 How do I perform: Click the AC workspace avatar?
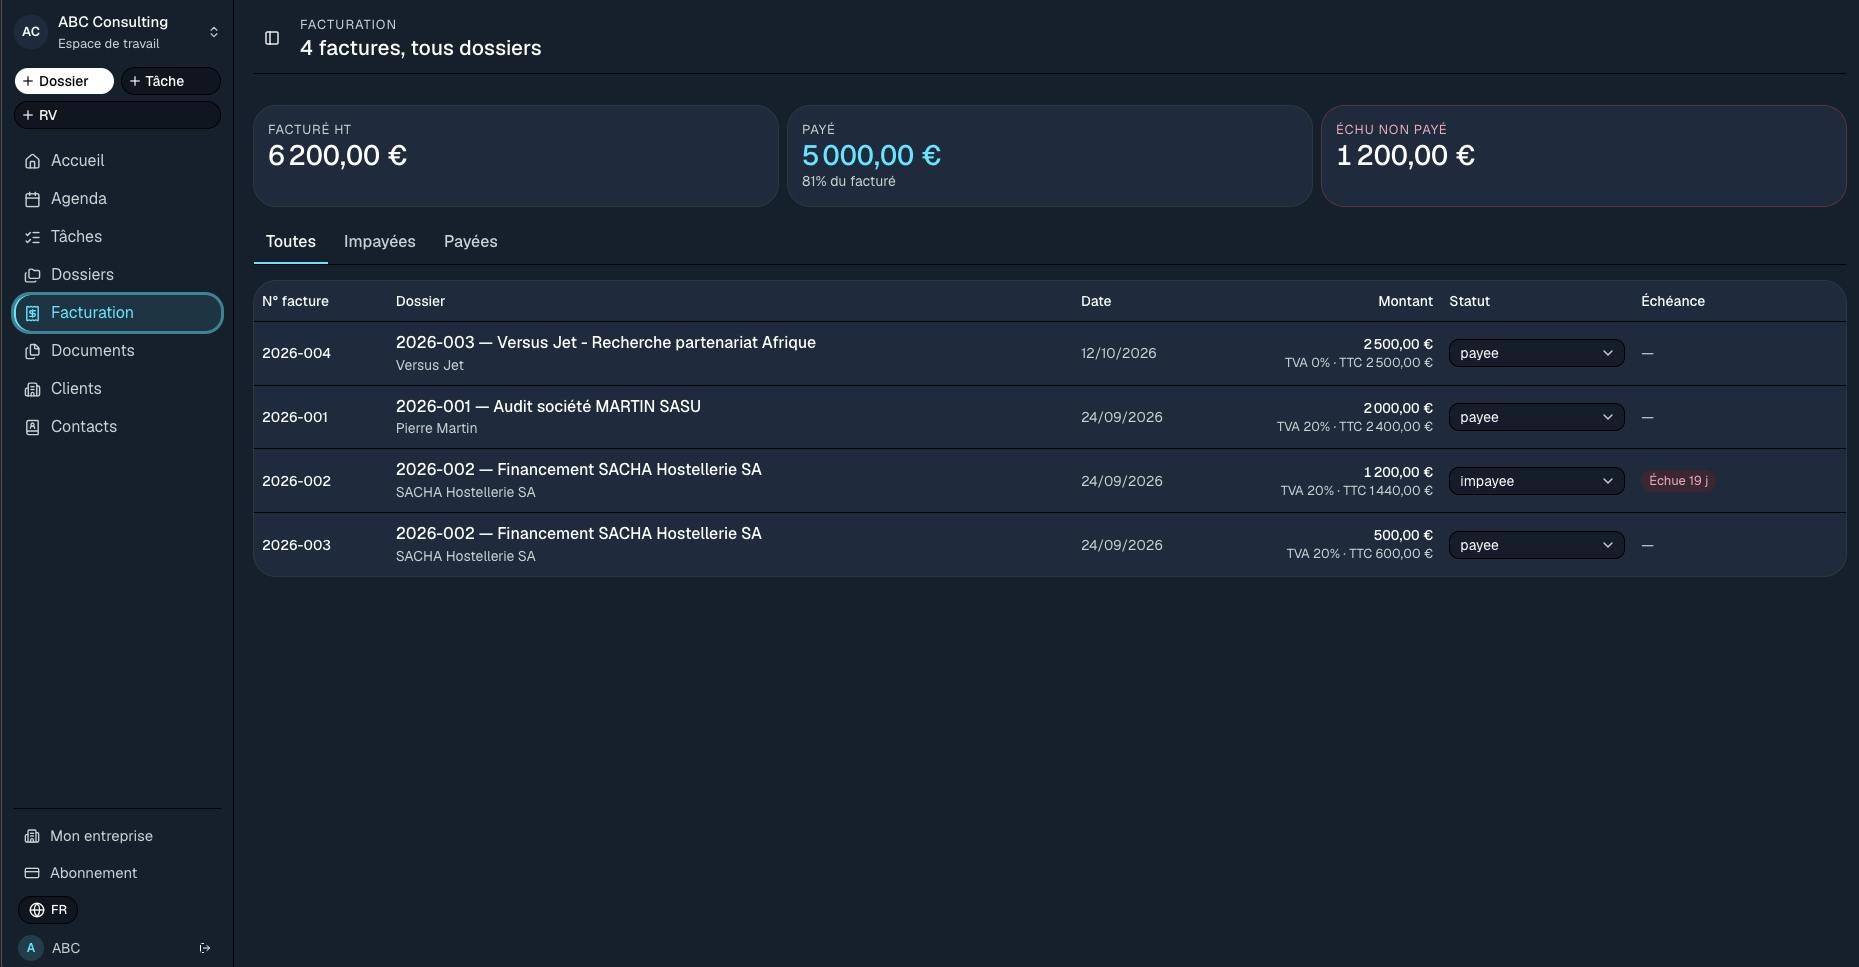click(31, 32)
